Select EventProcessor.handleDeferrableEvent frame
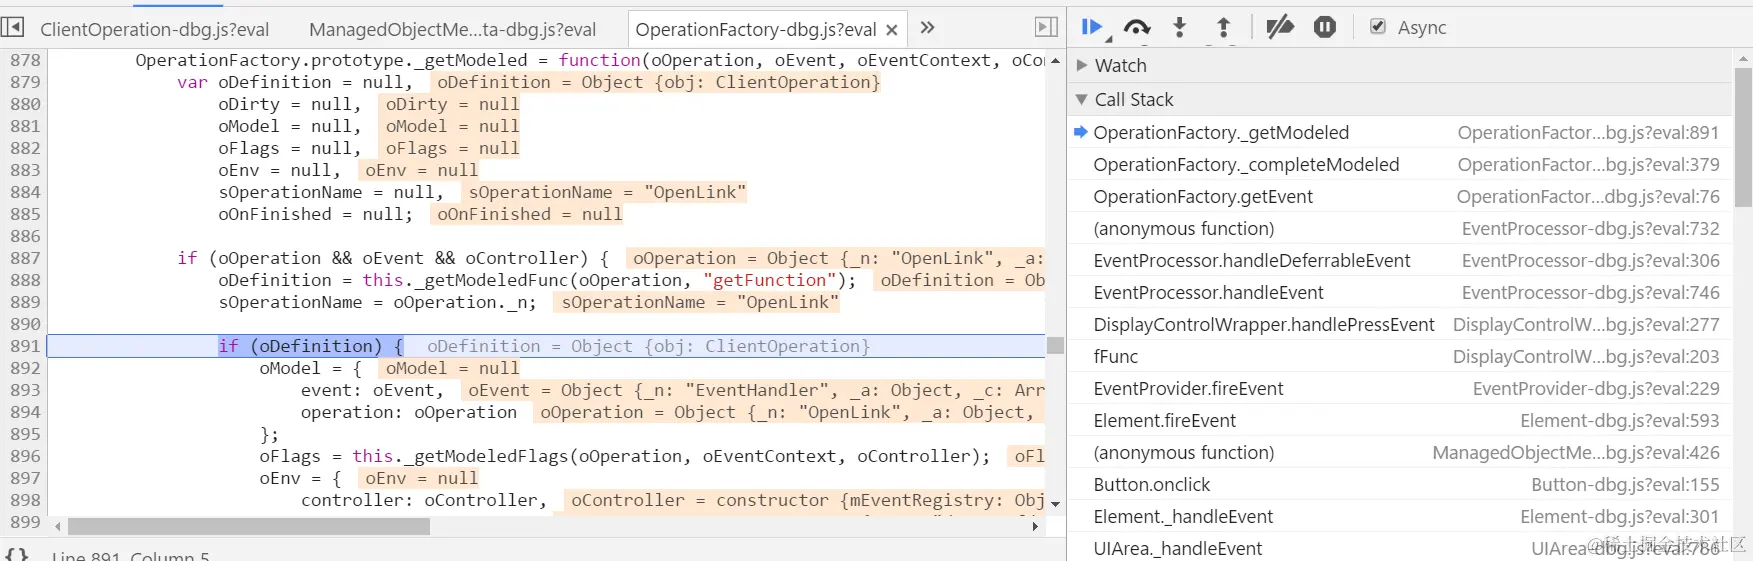This screenshot has height=561, width=1753. coord(1400,260)
